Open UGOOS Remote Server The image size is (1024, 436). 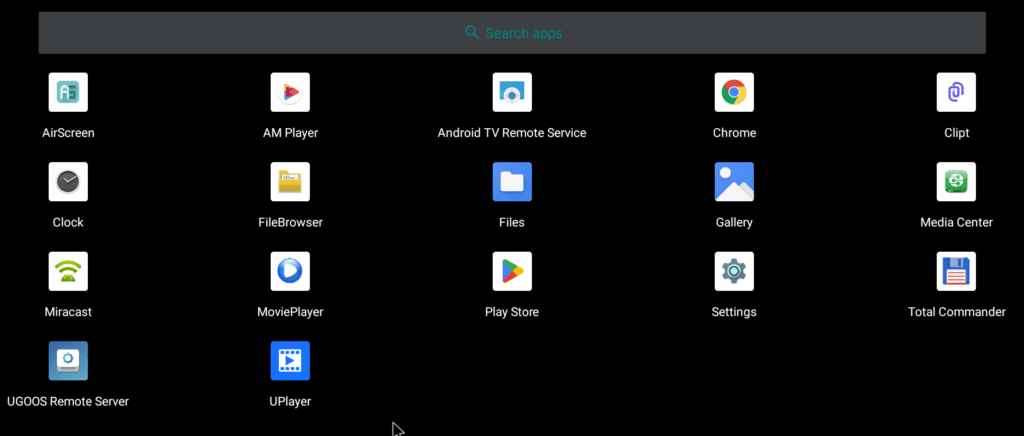tap(68, 361)
